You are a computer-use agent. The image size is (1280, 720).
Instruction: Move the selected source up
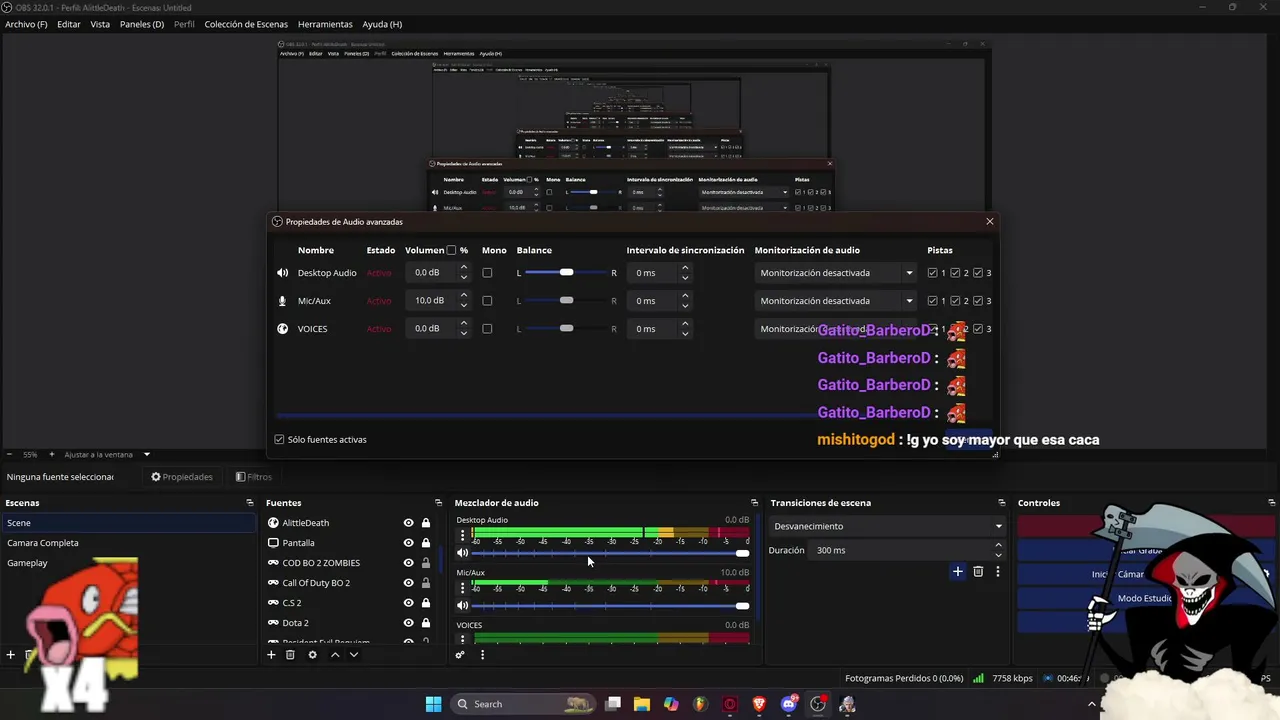(335, 655)
